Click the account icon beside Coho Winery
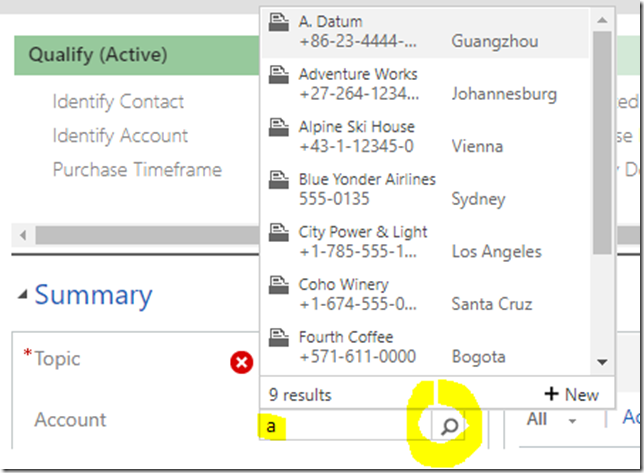This screenshot has width=644, height=473. click(x=280, y=285)
